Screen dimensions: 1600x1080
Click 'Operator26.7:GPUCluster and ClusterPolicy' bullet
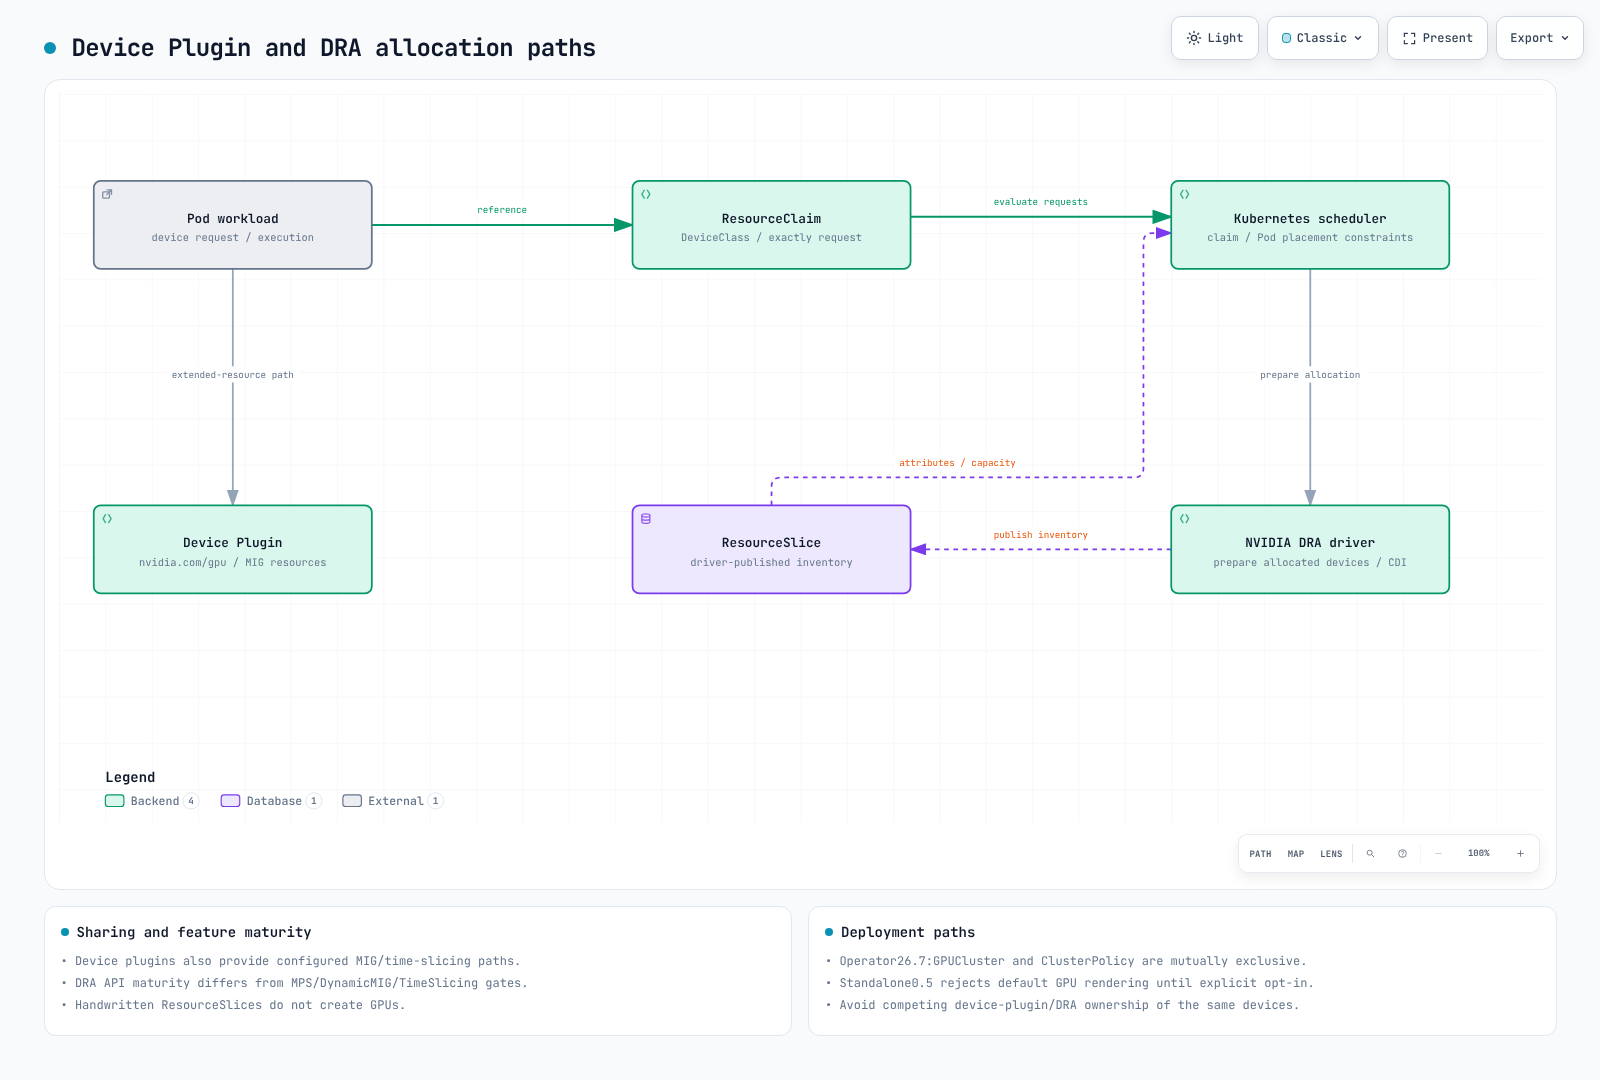[x=1073, y=961]
